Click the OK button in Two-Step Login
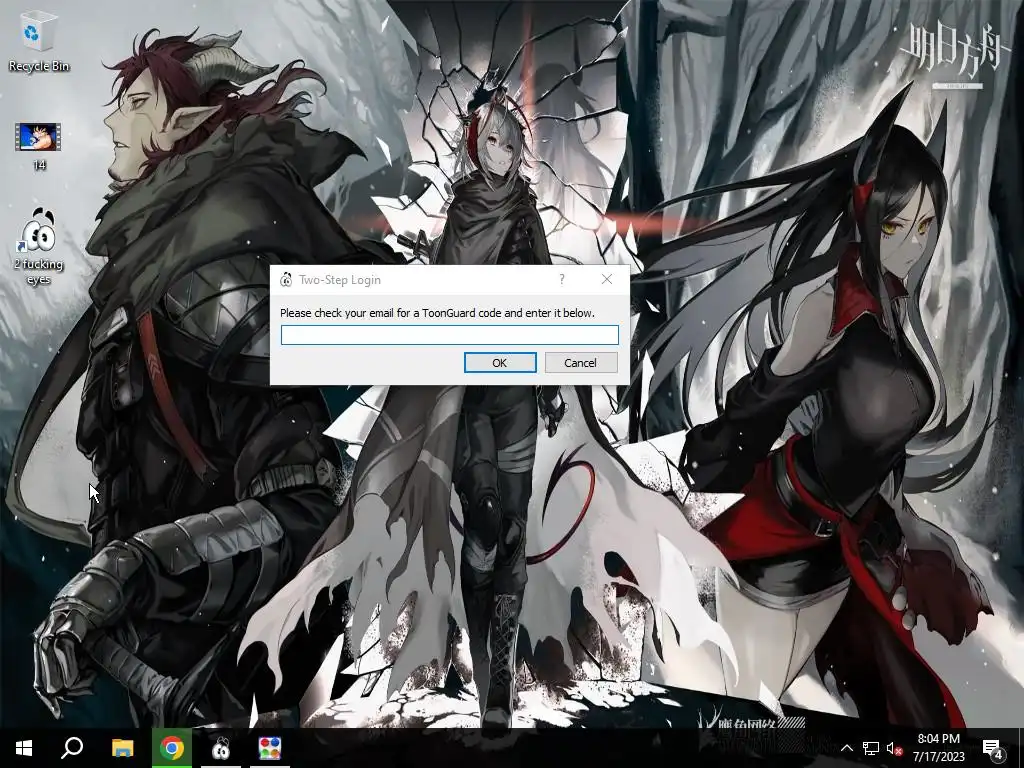This screenshot has height=768, width=1024. 500,362
